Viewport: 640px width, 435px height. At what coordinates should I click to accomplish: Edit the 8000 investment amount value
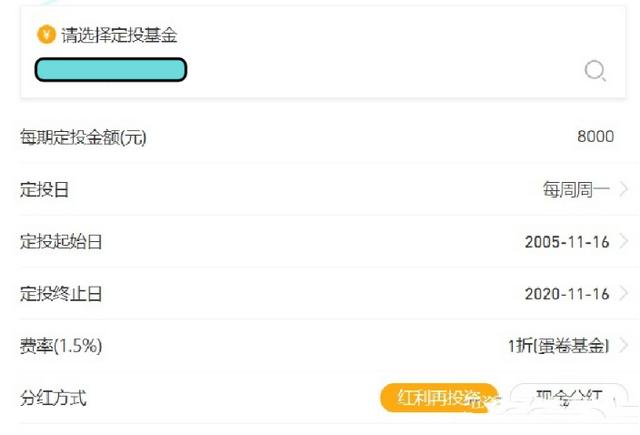point(595,136)
